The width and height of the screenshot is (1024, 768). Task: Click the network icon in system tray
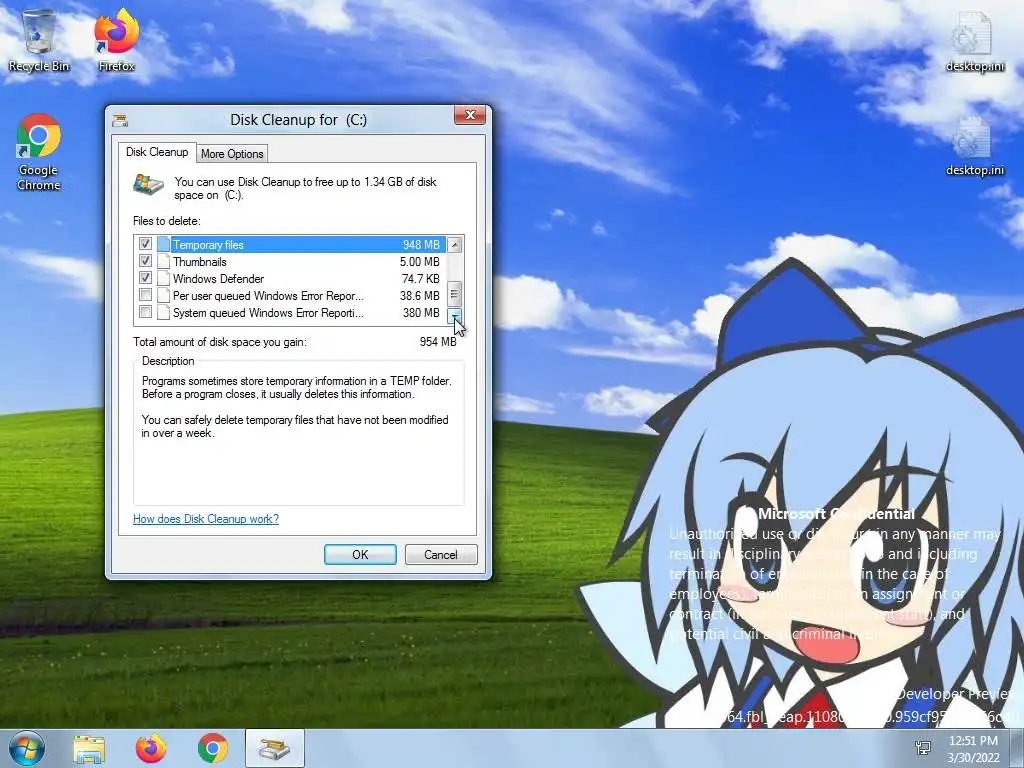924,748
